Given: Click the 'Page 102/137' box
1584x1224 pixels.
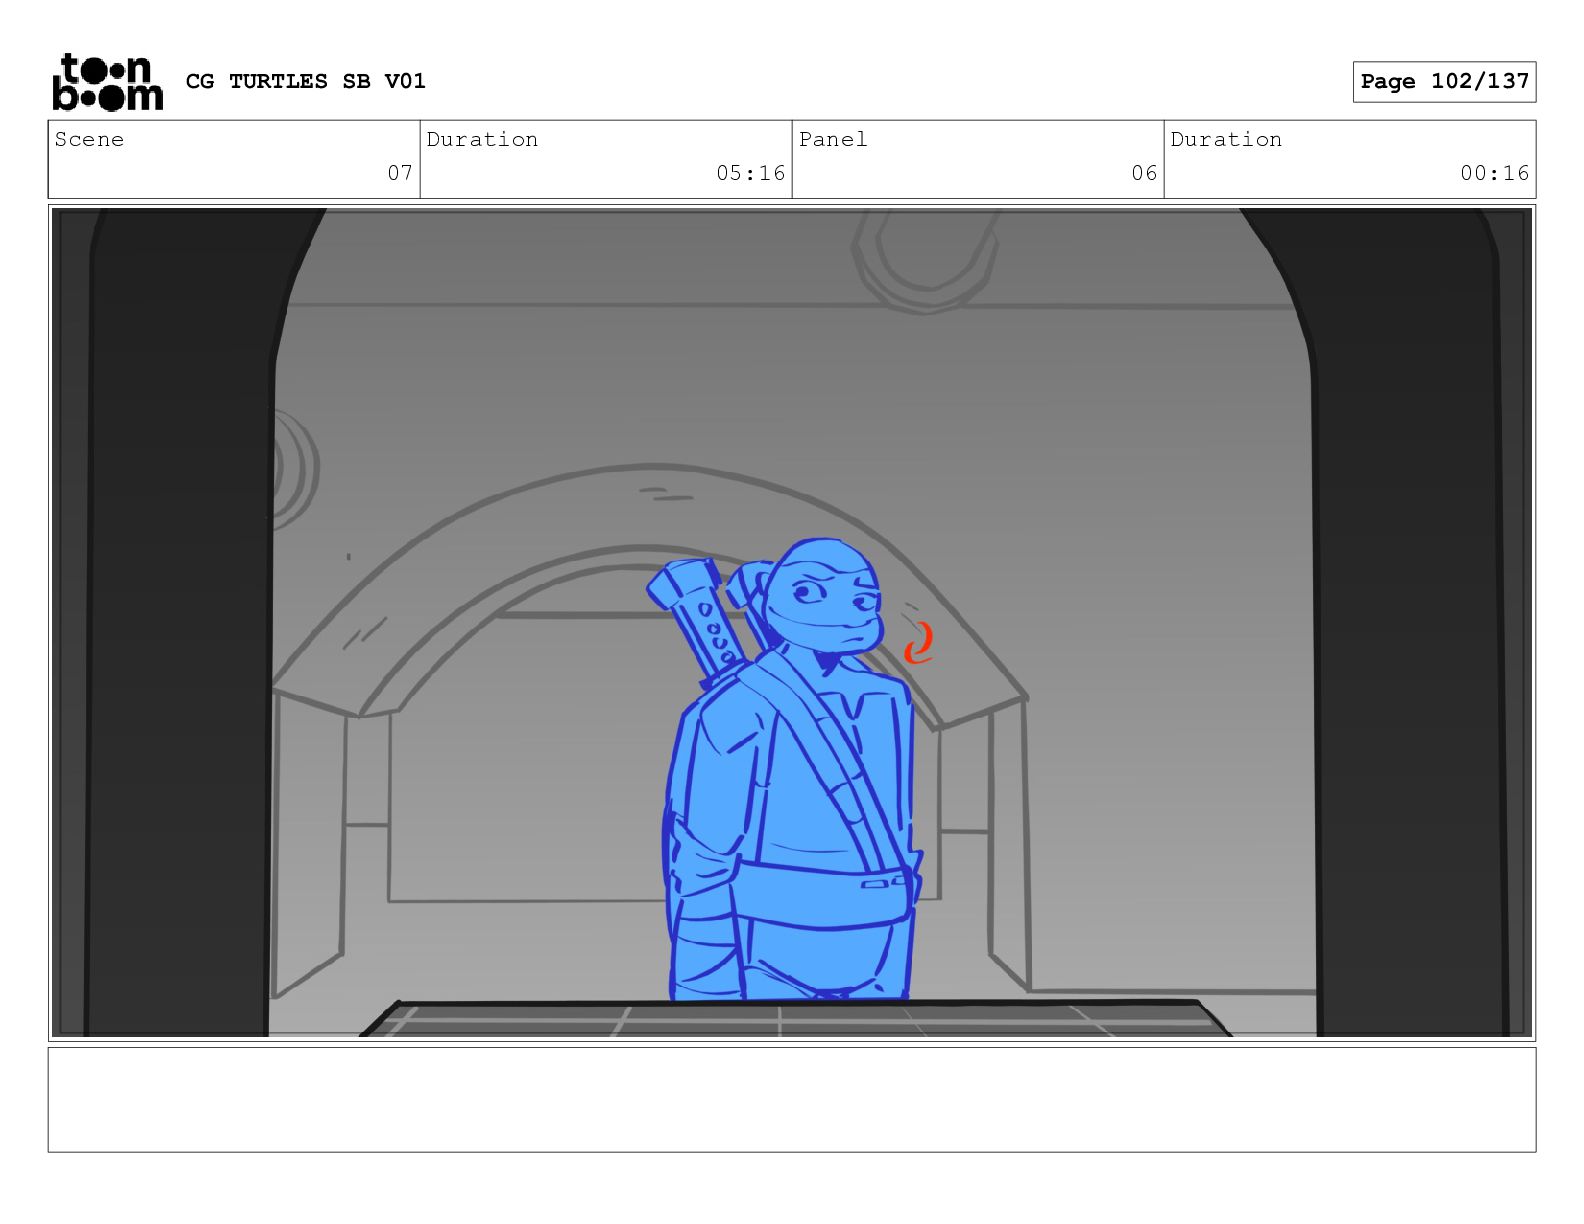Looking at the screenshot, I should (1444, 81).
